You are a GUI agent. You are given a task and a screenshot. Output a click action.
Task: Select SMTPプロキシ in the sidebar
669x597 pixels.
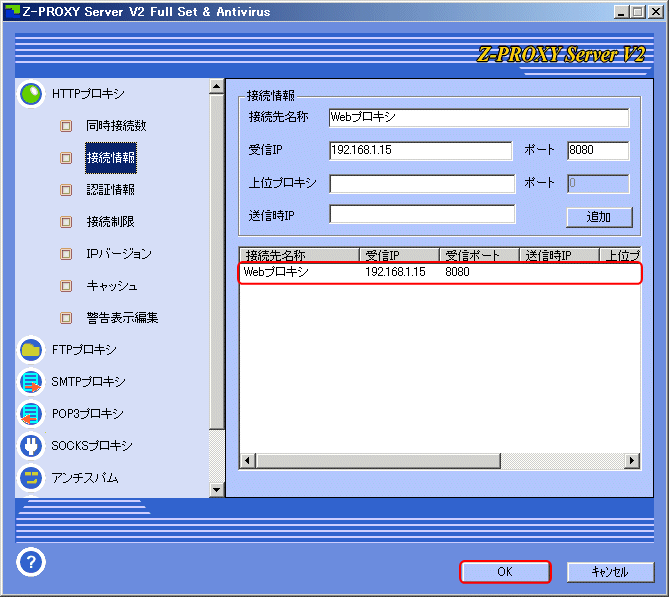coord(88,381)
